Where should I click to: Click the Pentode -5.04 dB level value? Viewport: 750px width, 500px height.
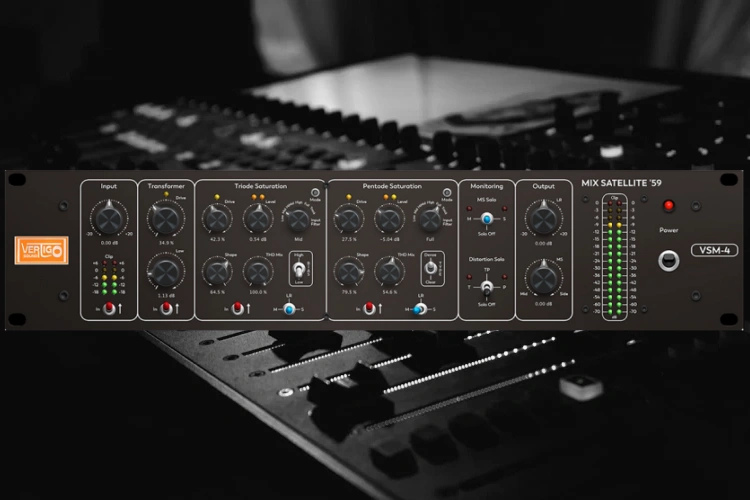tap(390, 239)
